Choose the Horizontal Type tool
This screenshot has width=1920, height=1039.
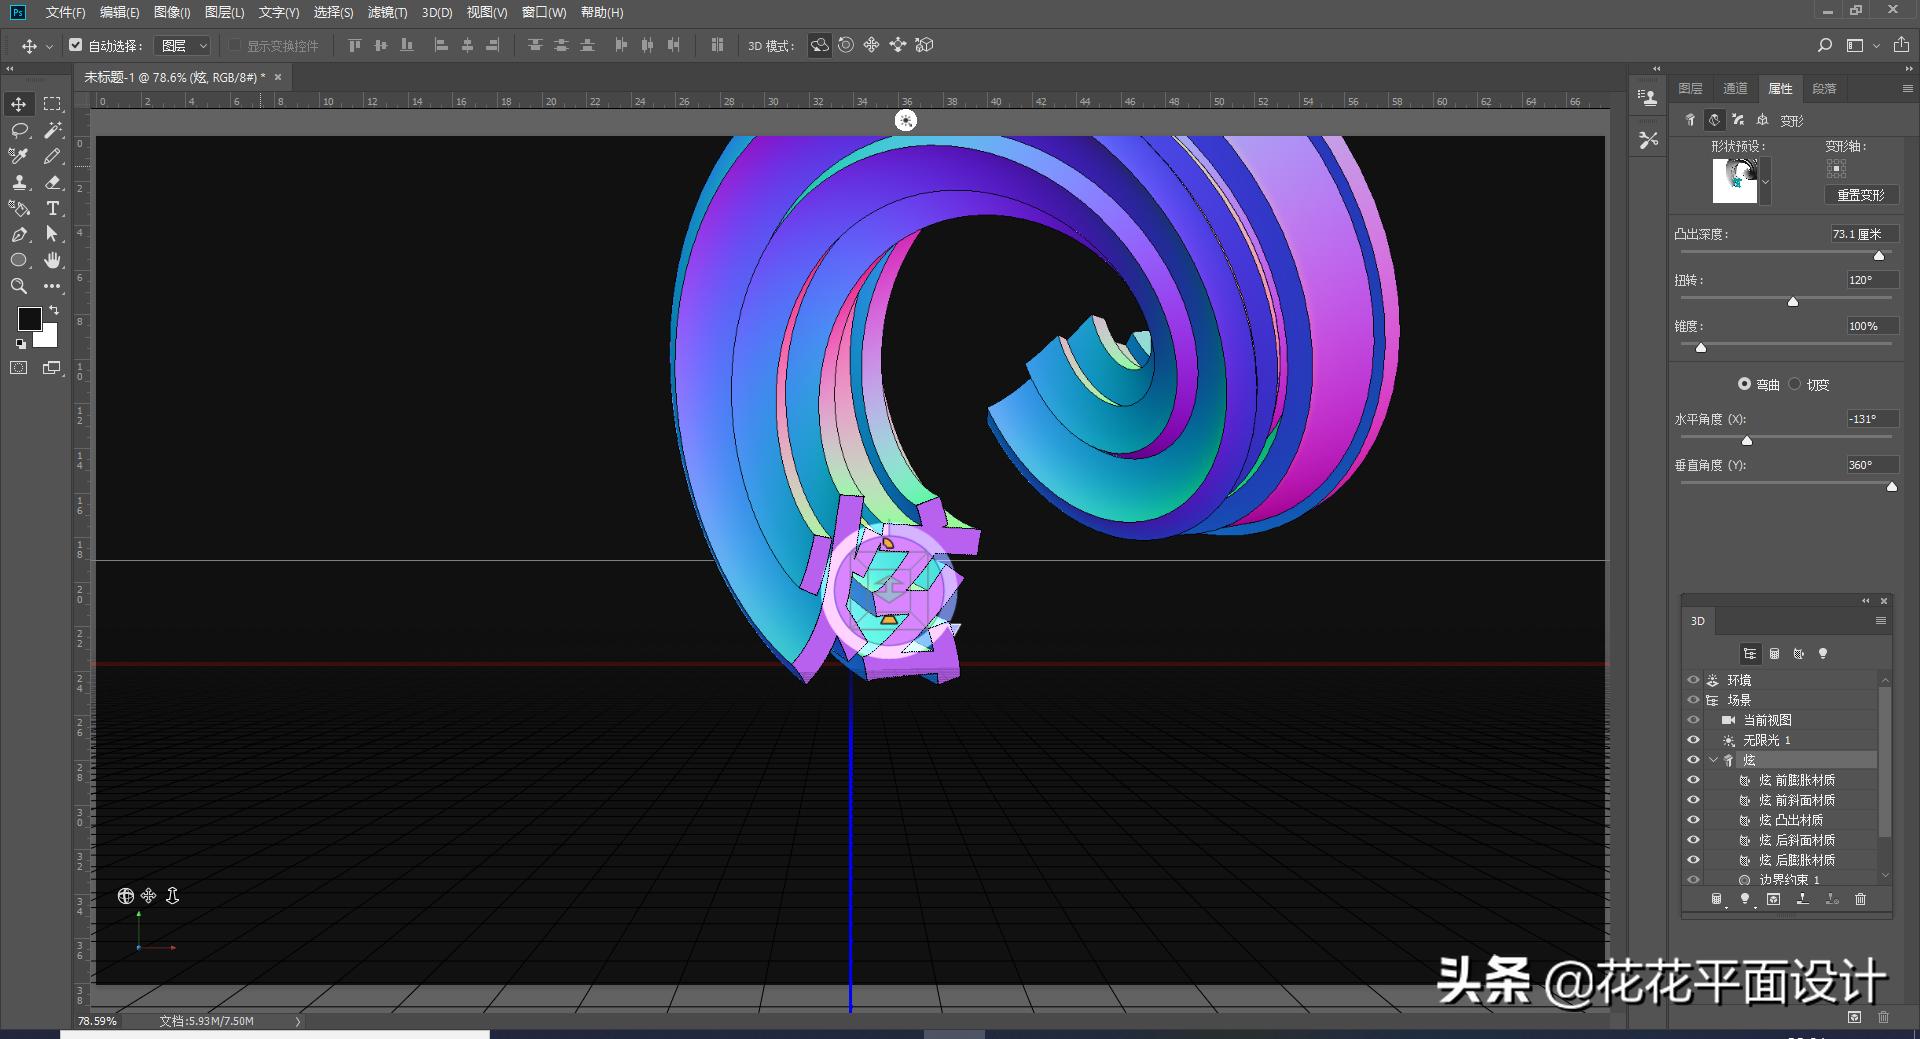[x=53, y=208]
